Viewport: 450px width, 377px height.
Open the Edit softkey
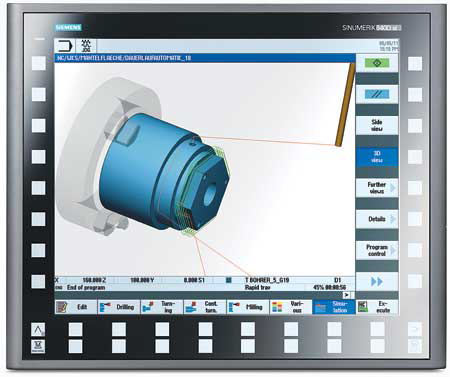tap(76, 307)
